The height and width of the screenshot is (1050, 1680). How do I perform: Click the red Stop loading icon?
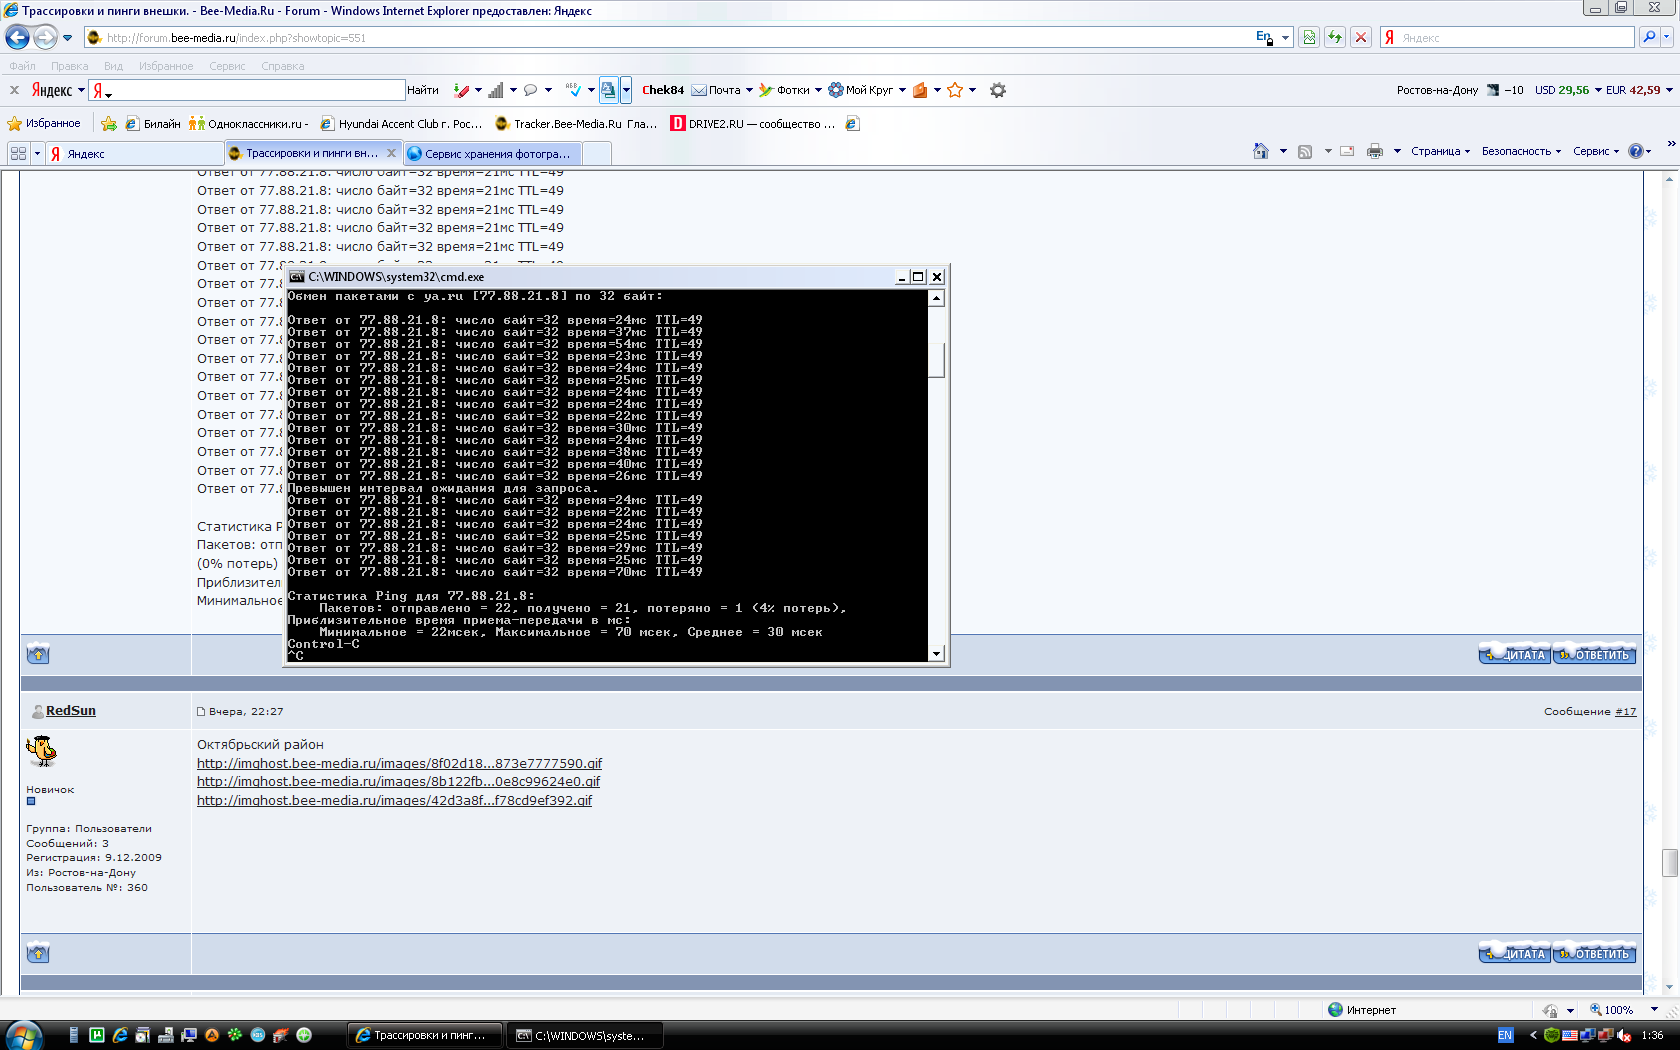[1360, 37]
